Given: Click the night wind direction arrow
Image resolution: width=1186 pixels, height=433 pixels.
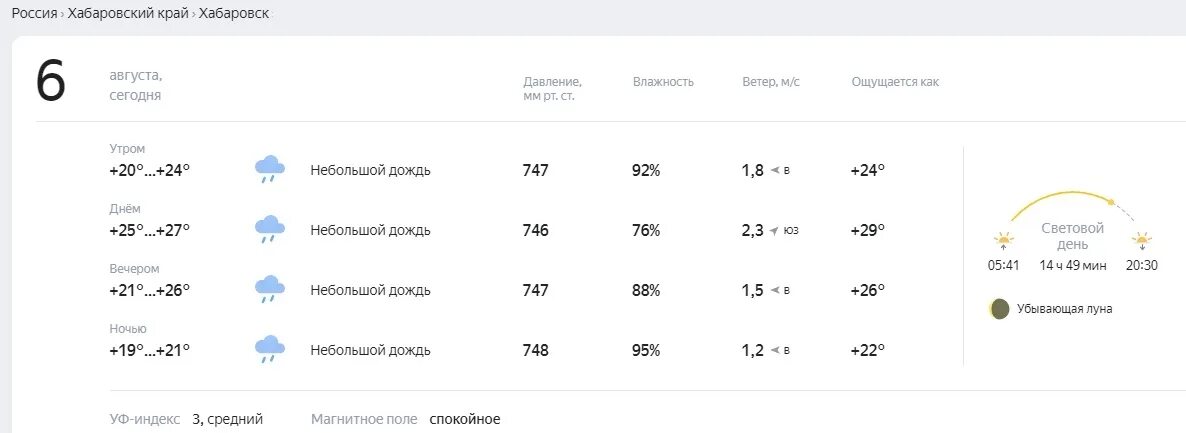Looking at the screenshot, I should [775, 350].
